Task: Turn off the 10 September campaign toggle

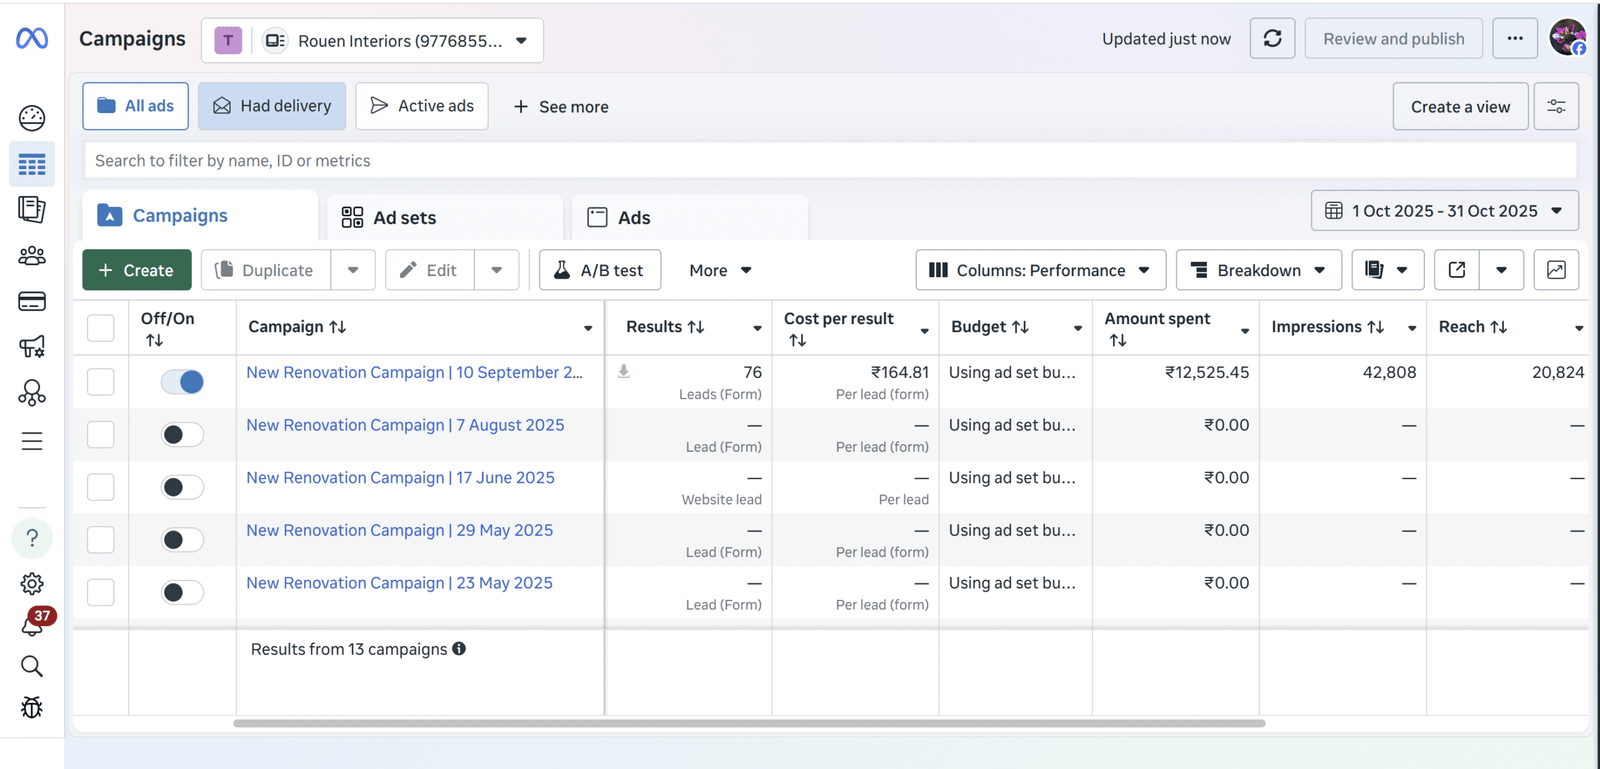Action: [x=182, y=382]
